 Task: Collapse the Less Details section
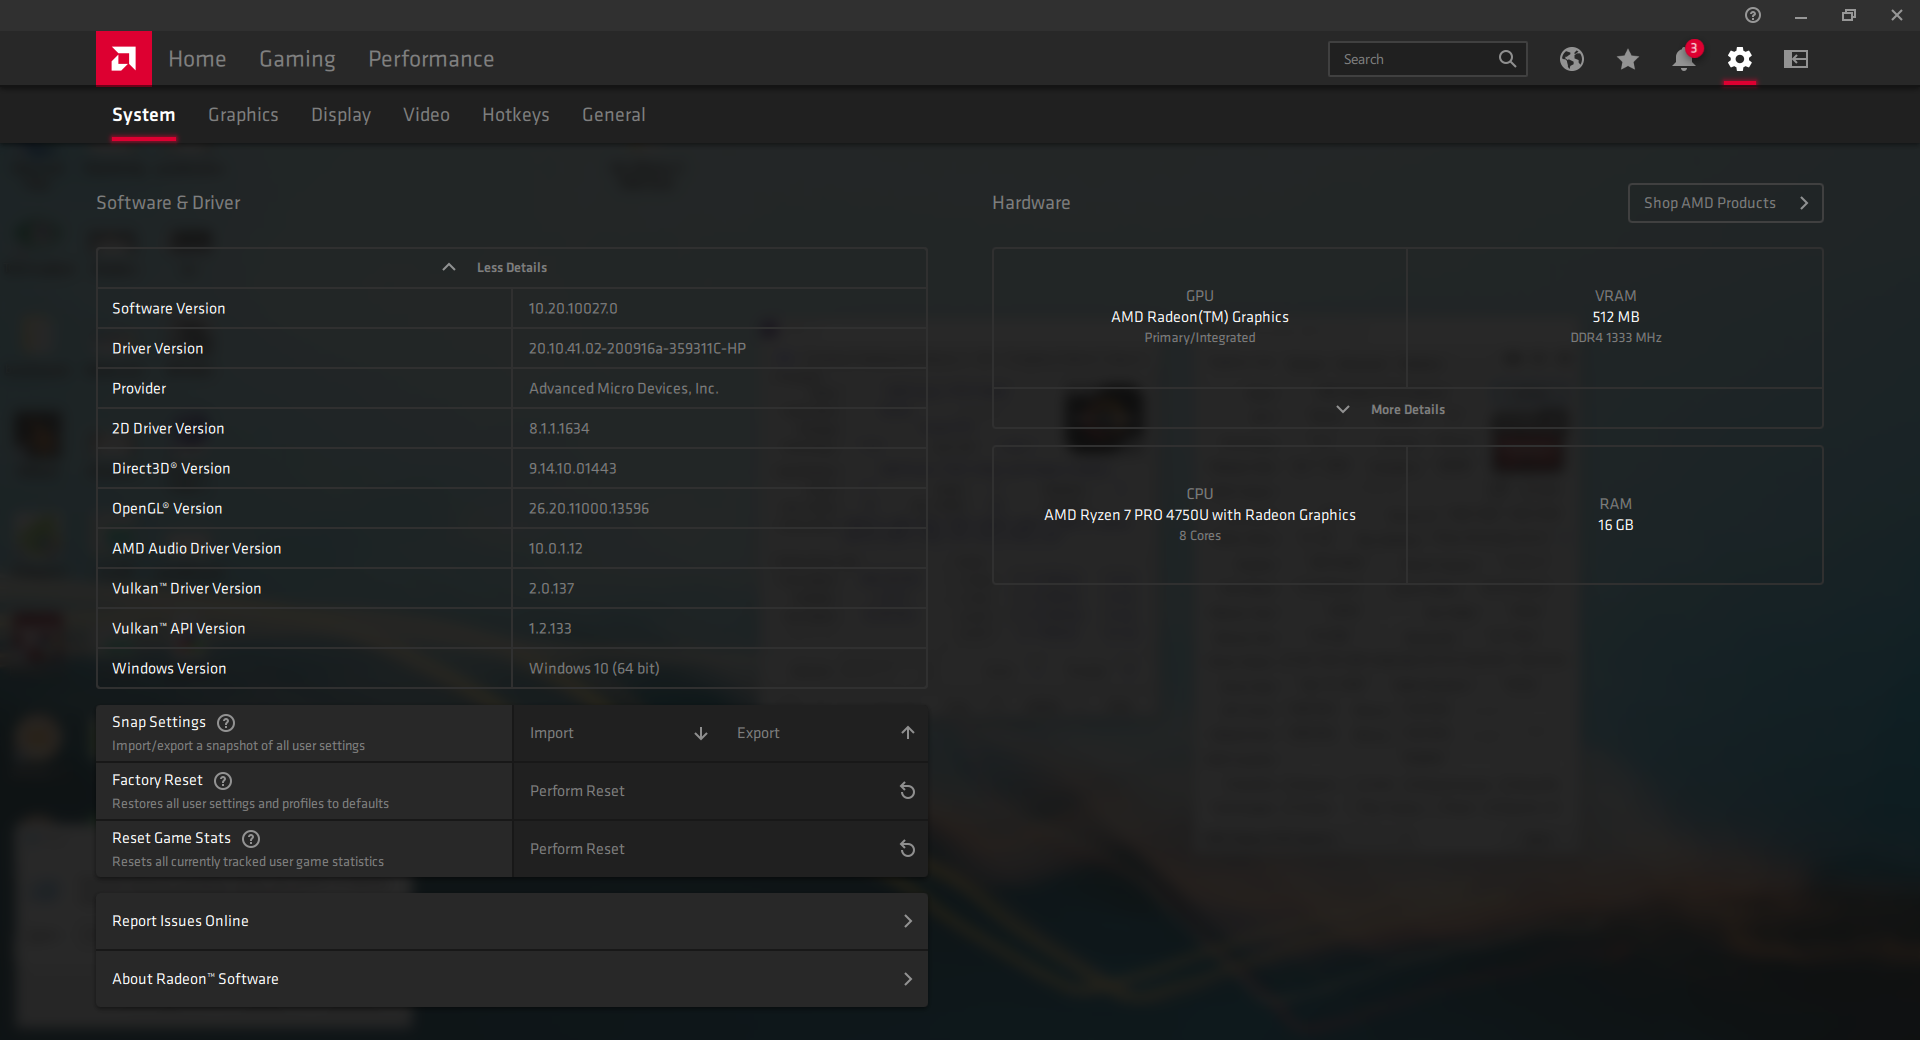[496, 268]
